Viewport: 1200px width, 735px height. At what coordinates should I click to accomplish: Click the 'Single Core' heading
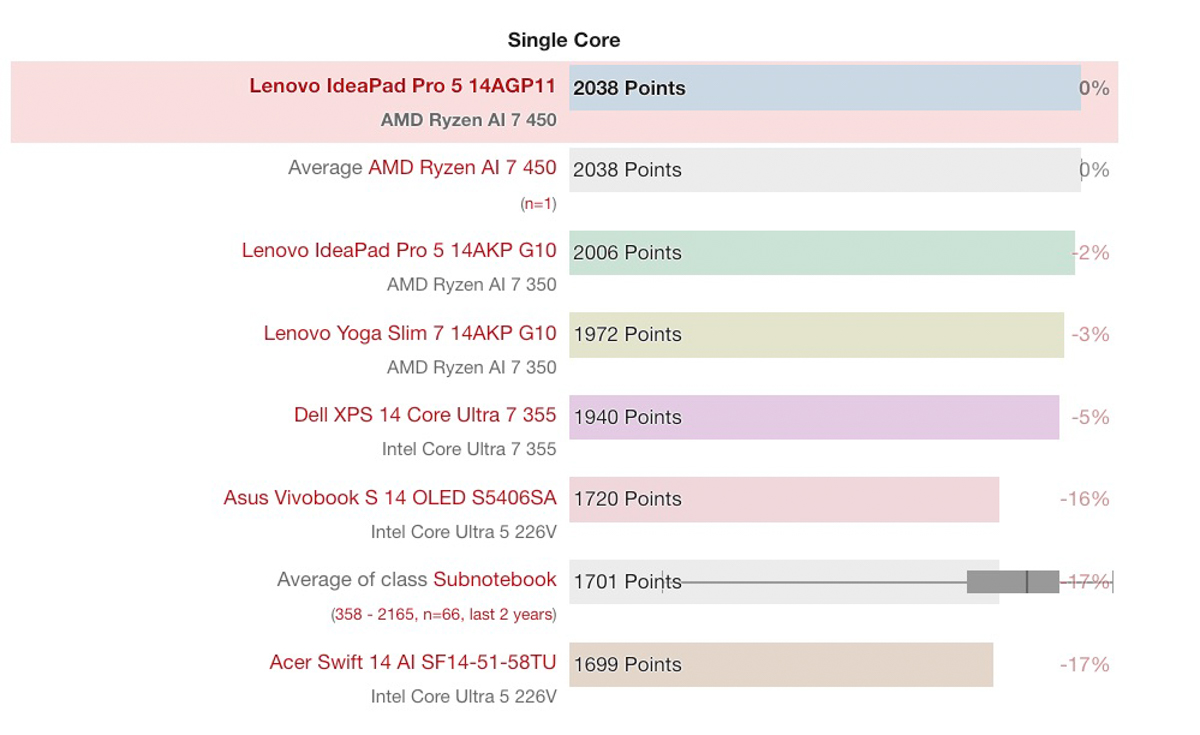click(x=564, y=40)
